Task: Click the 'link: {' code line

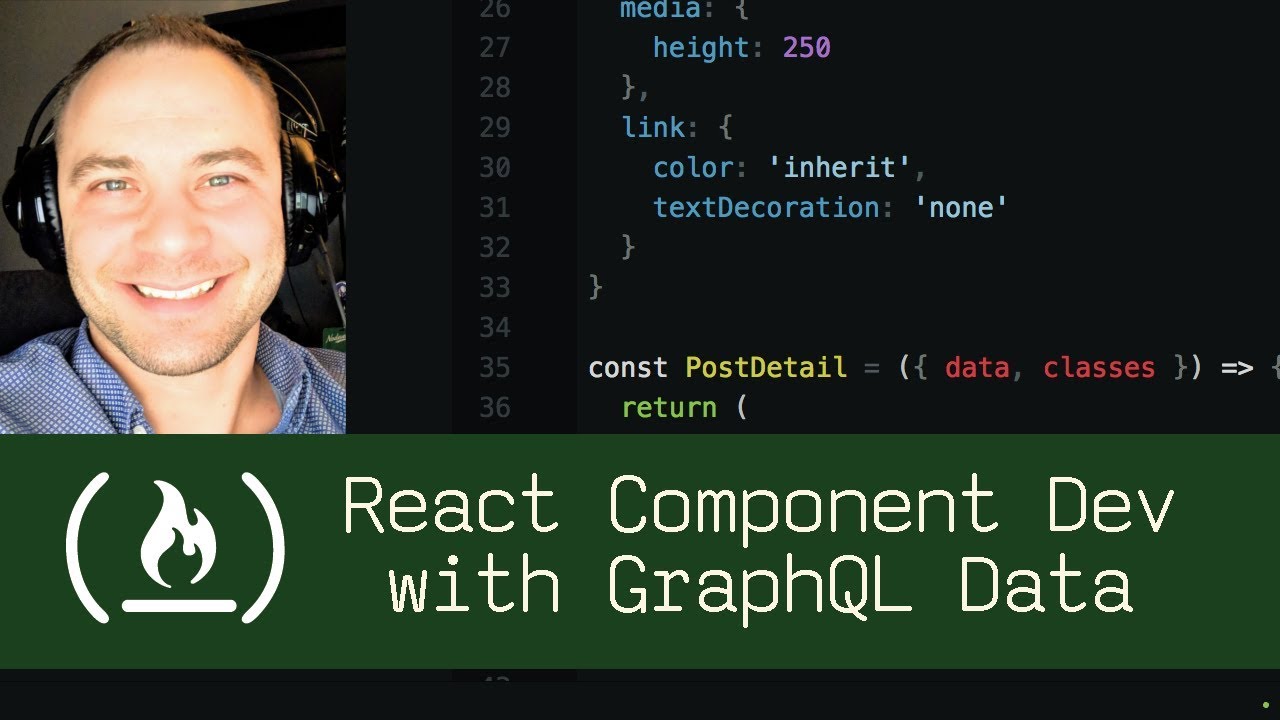Action: (677, 127)
